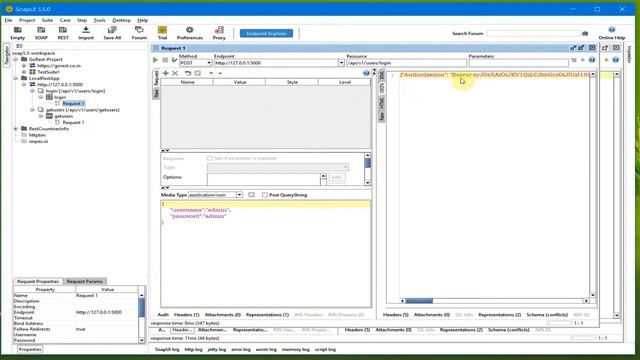Click the parameter details panel vertical scrollbar

[x=367, y=169]
